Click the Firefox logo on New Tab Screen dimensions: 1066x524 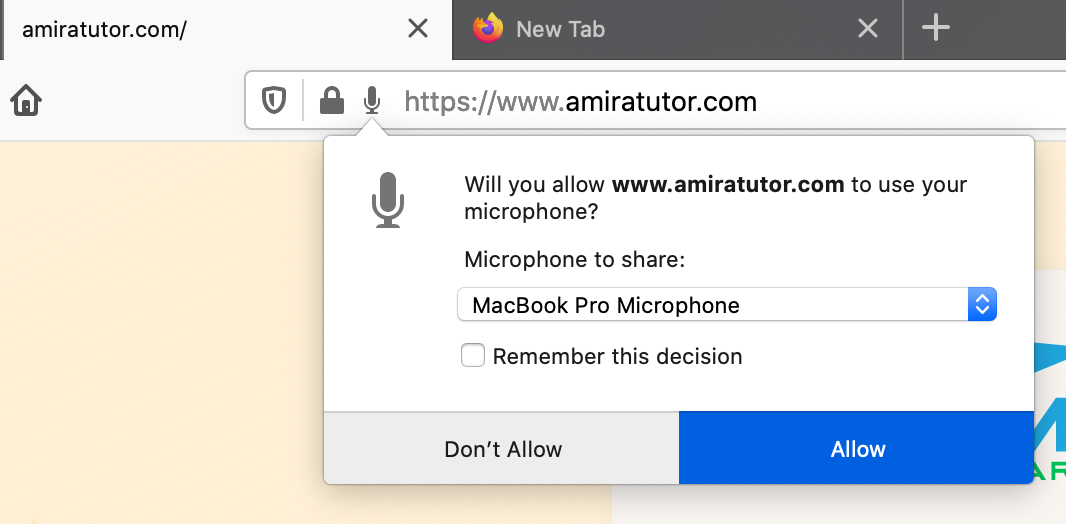coord(488,29)
